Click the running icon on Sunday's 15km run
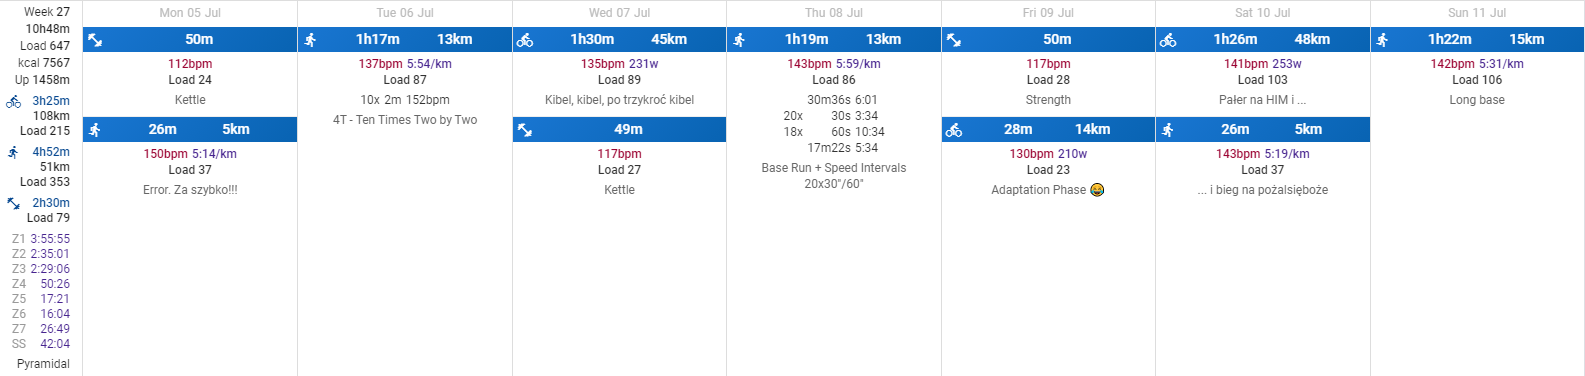The width and height of the screenshot is (1585, 376). [x=1383, y=40]
